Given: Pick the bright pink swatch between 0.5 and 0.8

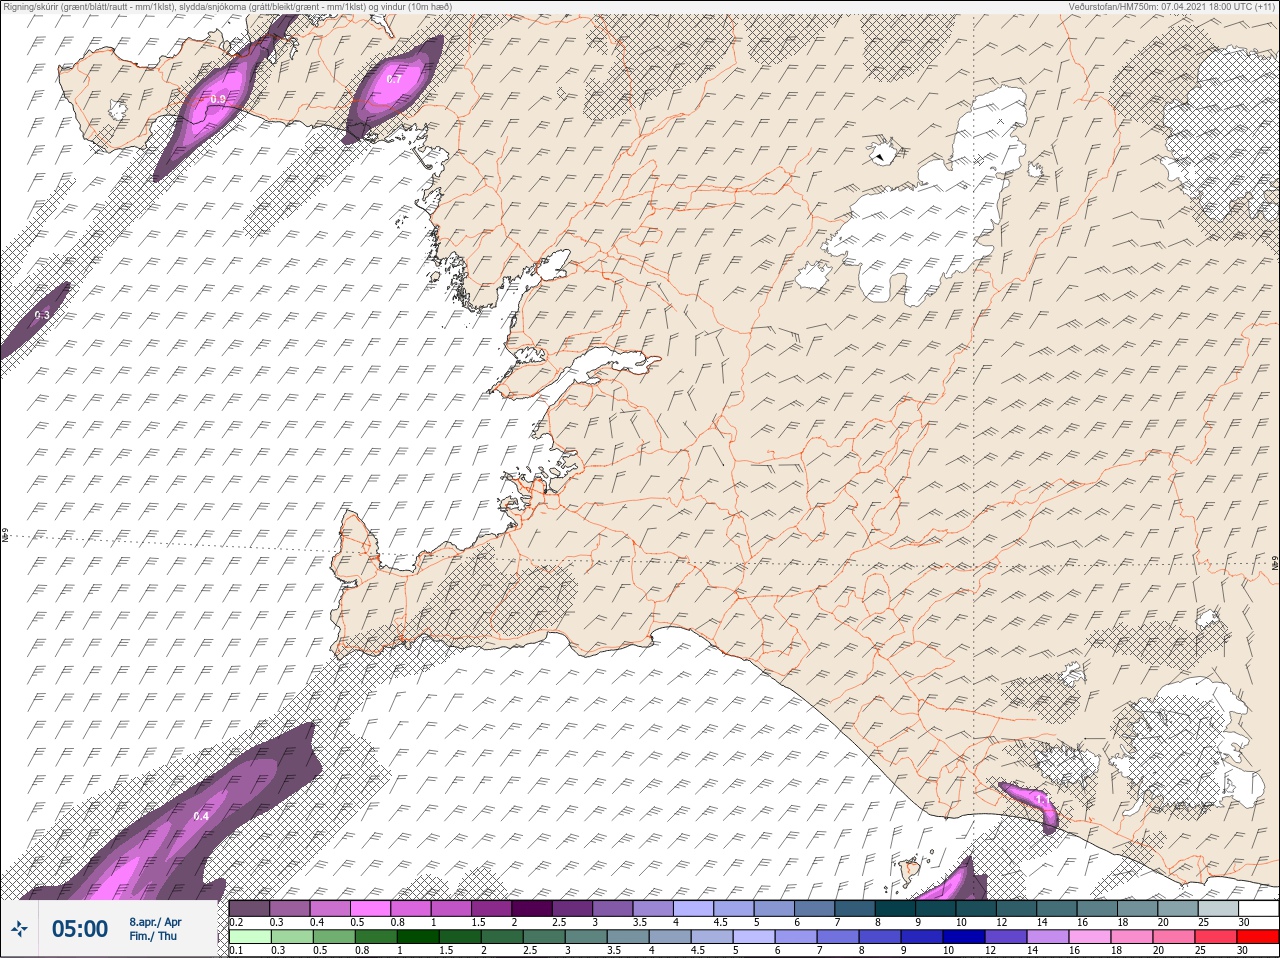Looking at the screenshot, I should coord(371,909).
